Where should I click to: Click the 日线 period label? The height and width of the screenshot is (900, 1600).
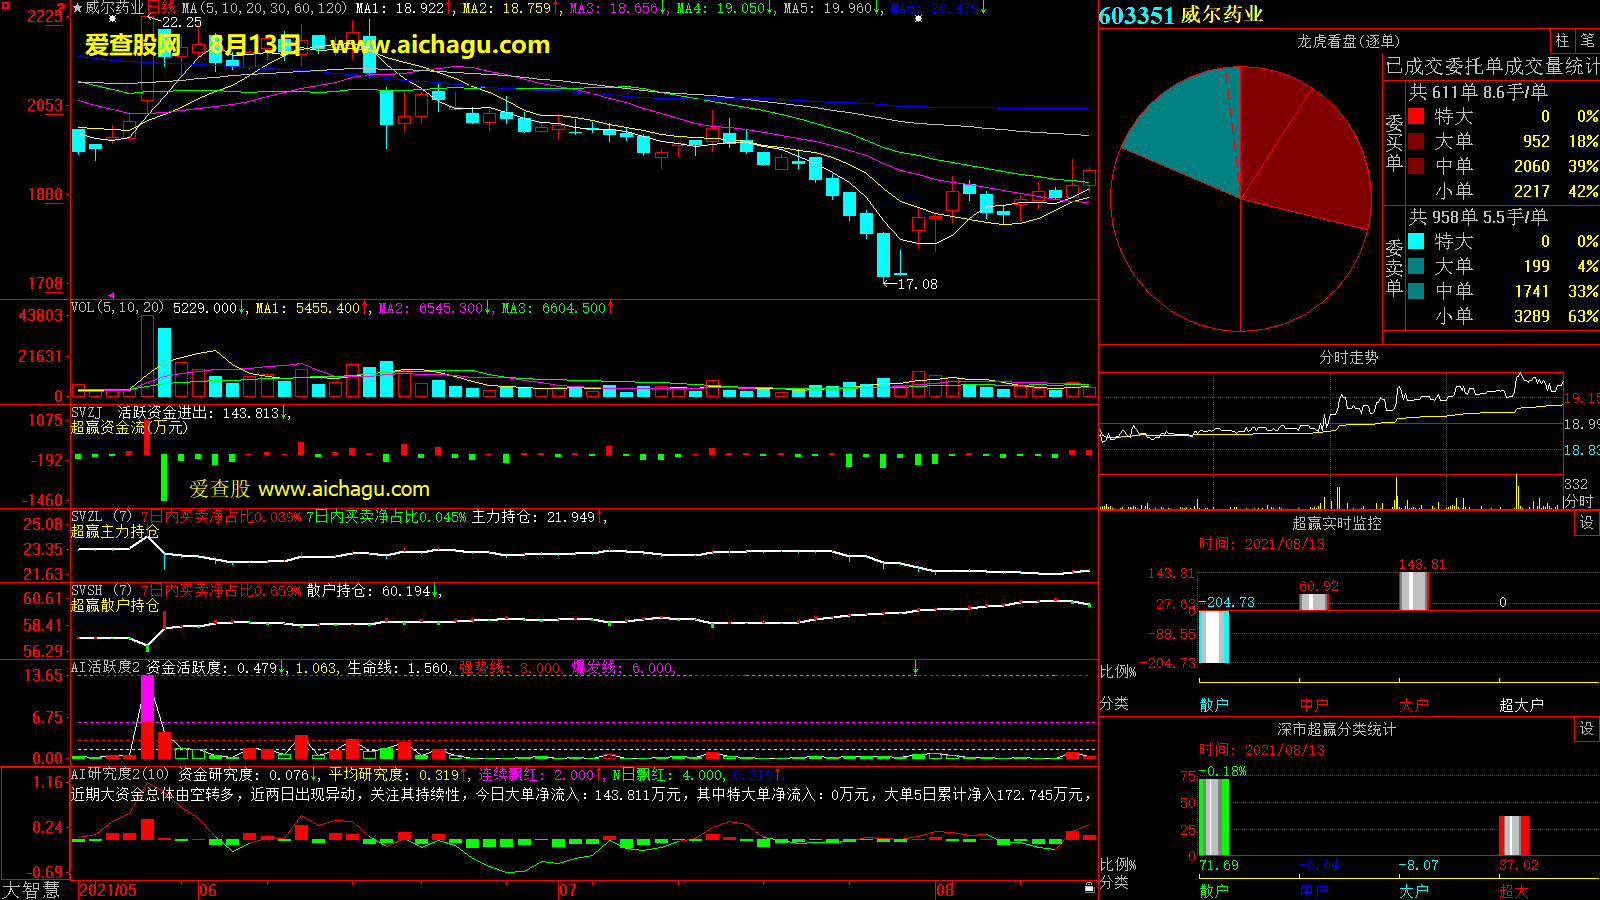[161, 8]
